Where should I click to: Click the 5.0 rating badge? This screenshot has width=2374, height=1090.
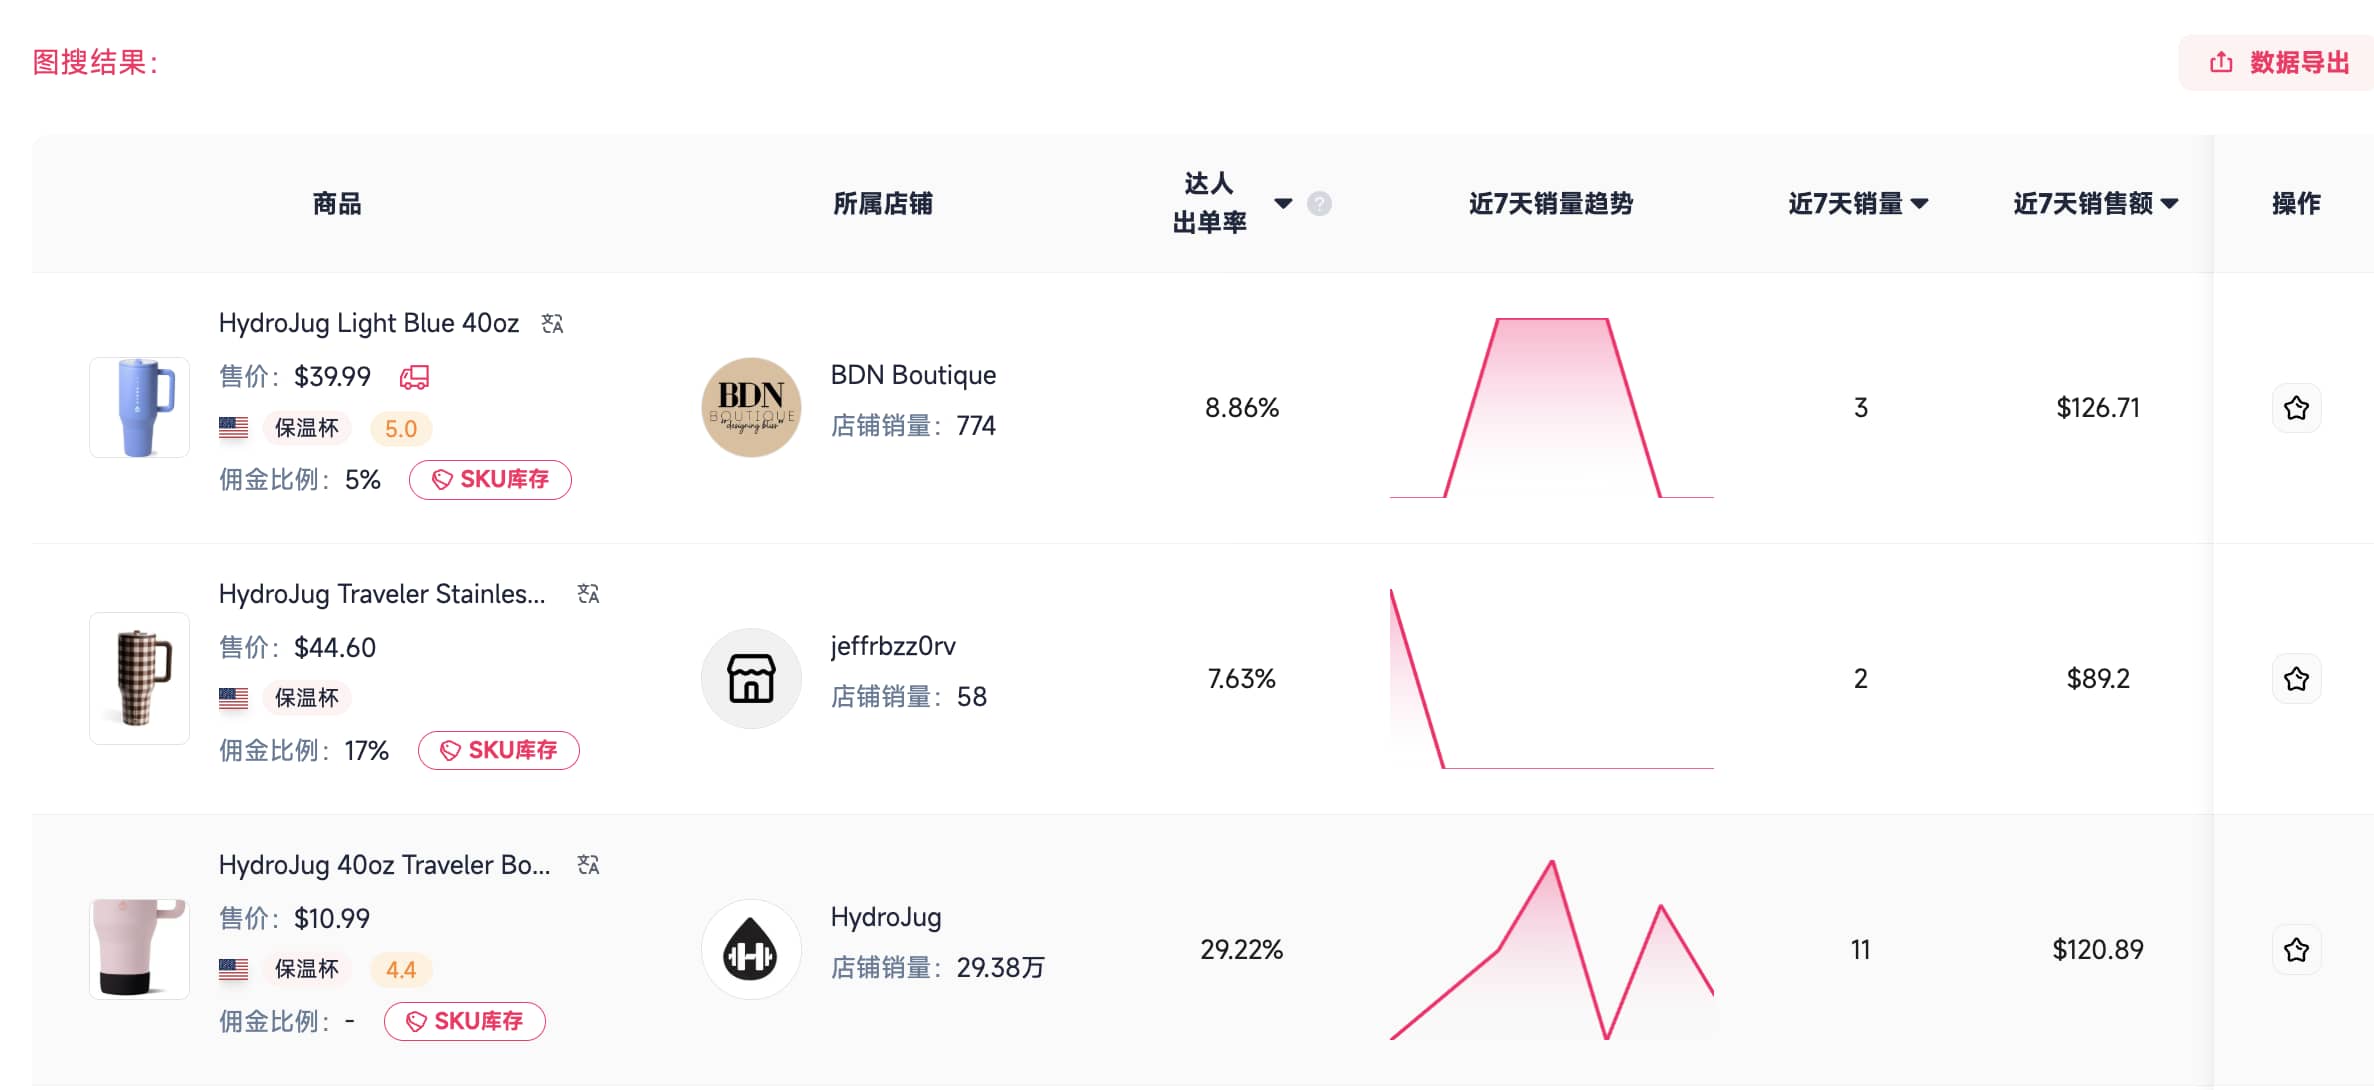pos(400,428)
